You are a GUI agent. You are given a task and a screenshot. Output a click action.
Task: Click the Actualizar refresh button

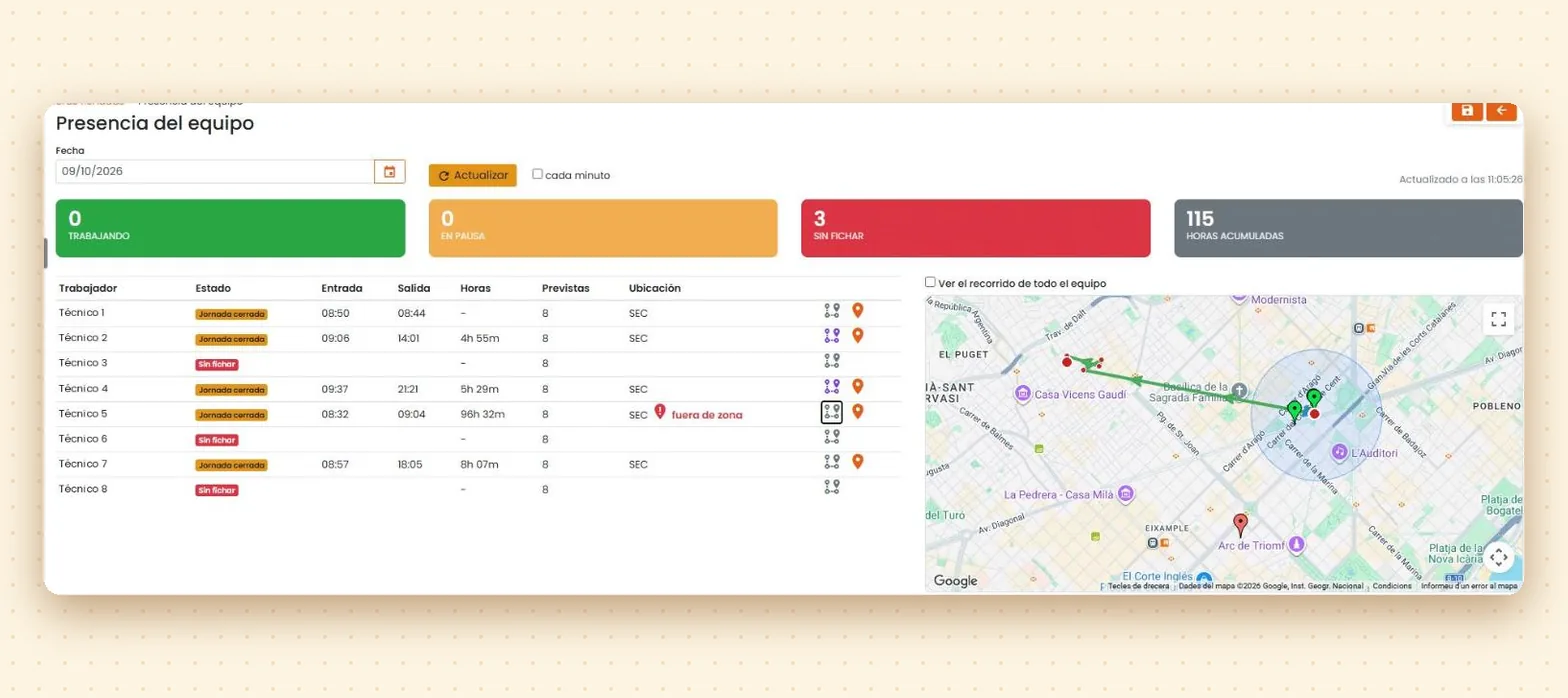click(x=473, y=175)
